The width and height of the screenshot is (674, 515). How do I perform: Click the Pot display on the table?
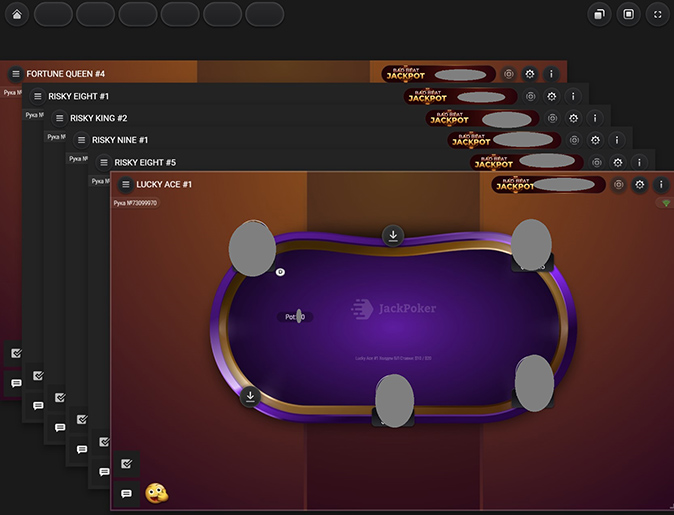click(x=295, y=317)
